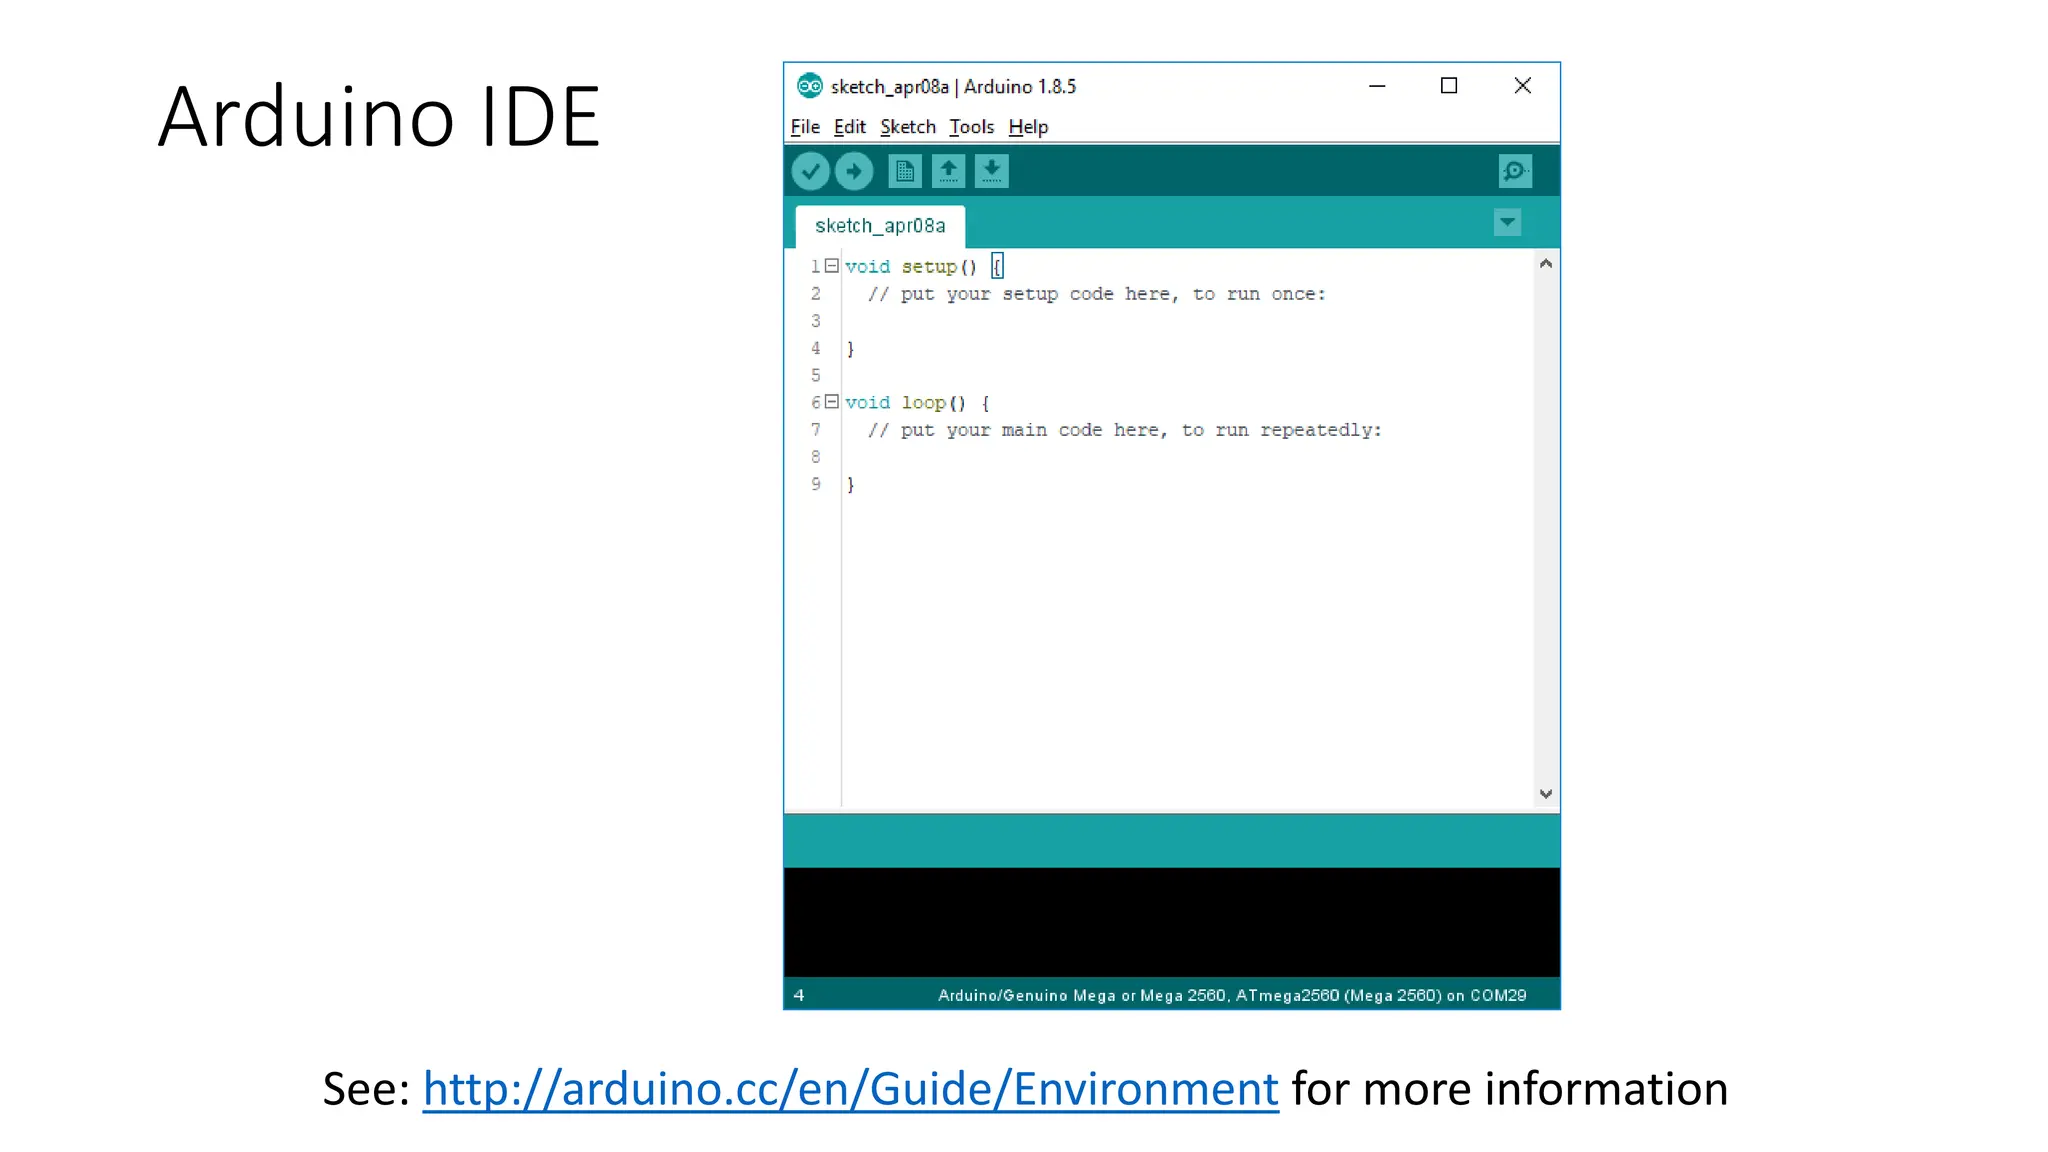Click the line number 4 in status bar

[799, 995]
